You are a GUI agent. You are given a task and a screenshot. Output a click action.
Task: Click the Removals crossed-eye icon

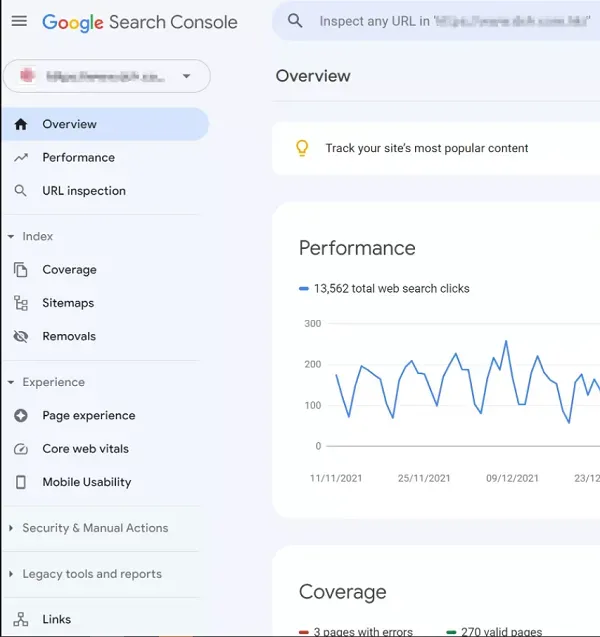point(21,336)
